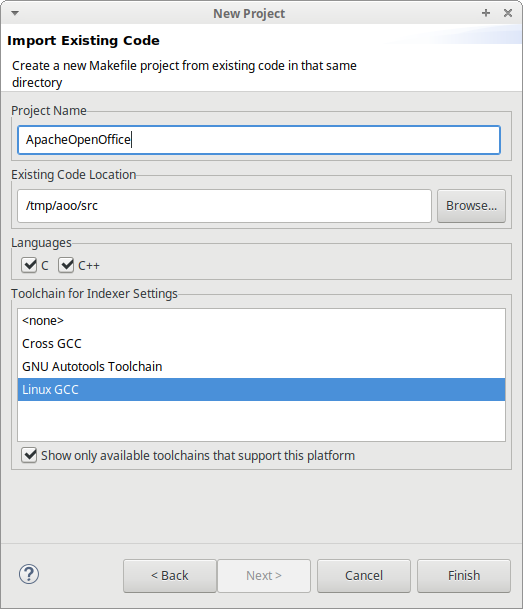Click the Finish button
The width and height of the screenshot is (523, 609).
464,576
